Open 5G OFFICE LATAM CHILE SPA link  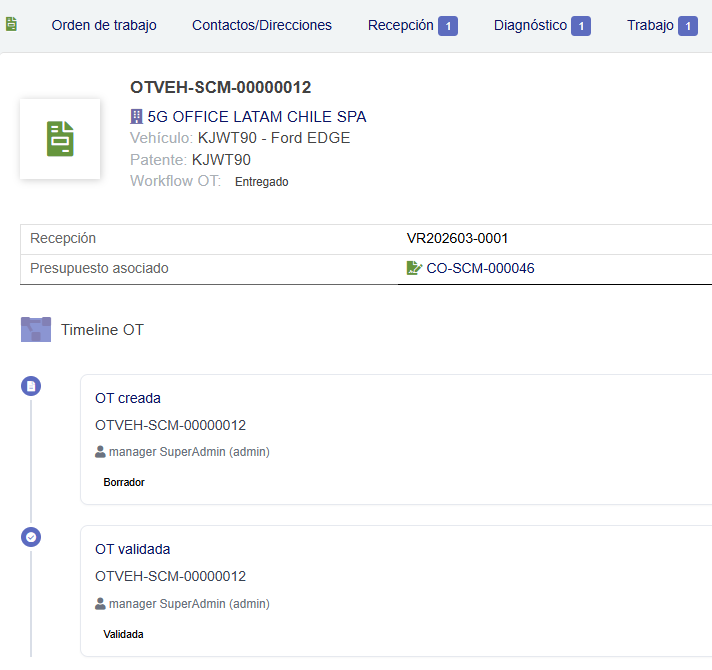point(257,117)
